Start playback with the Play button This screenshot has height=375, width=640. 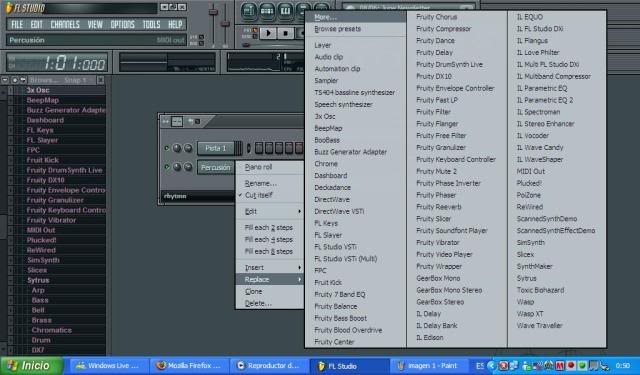tap(269, 33)
